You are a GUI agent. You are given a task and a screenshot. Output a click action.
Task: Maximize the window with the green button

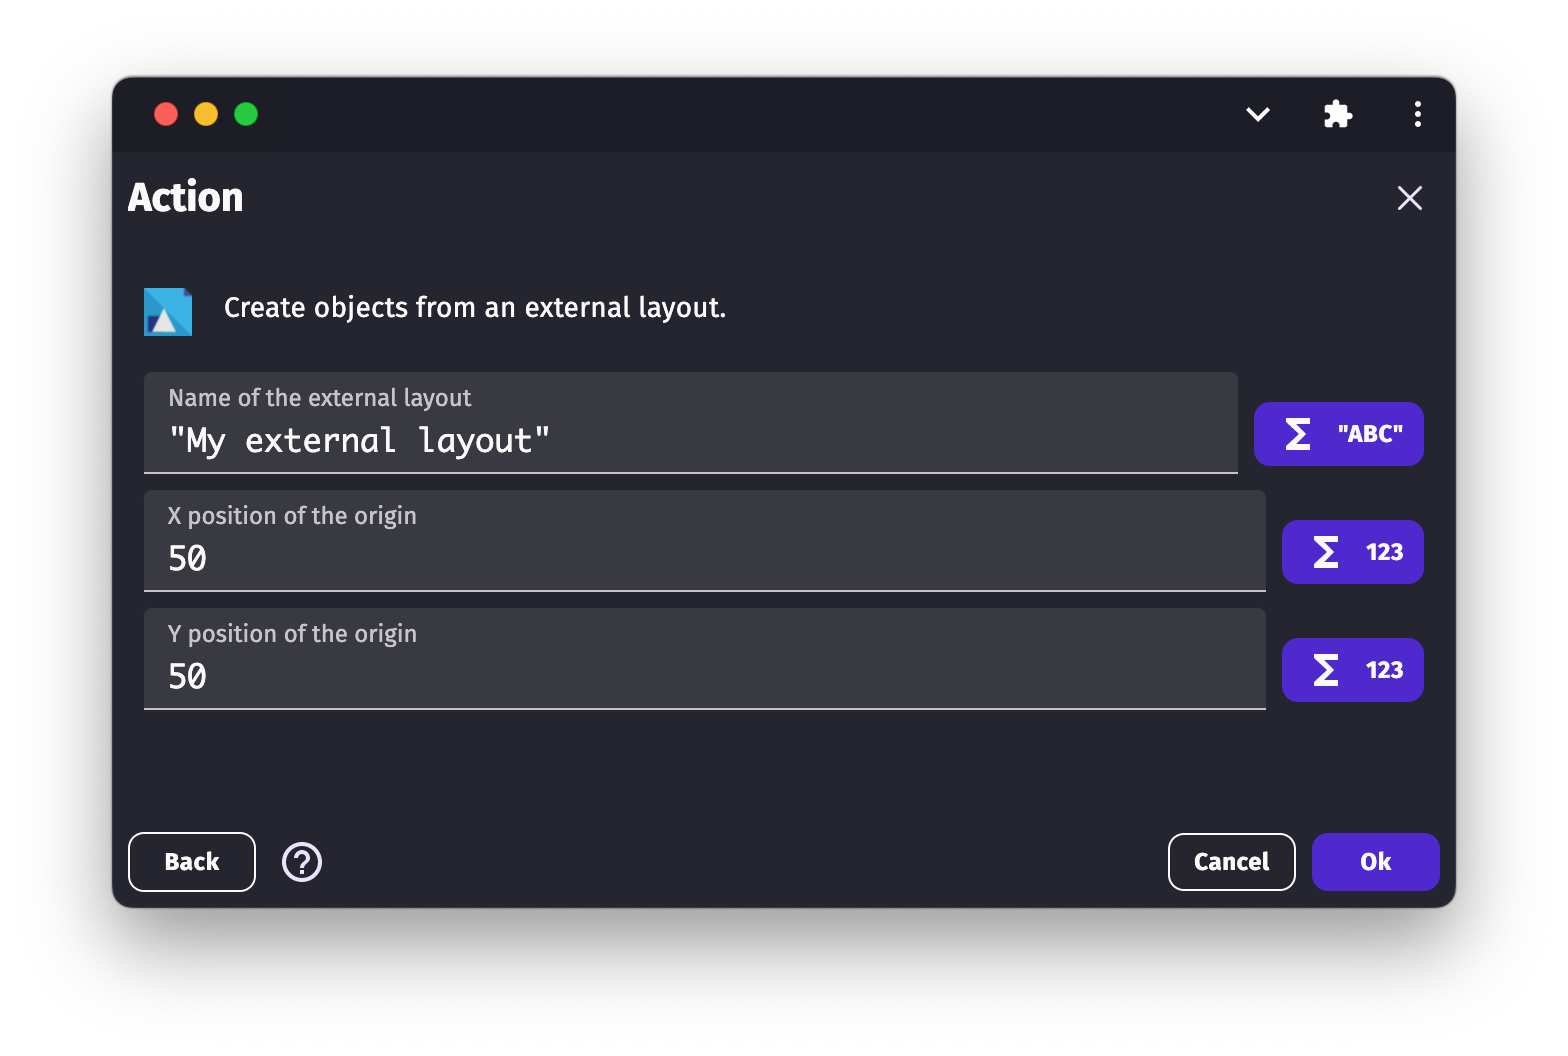246,114
